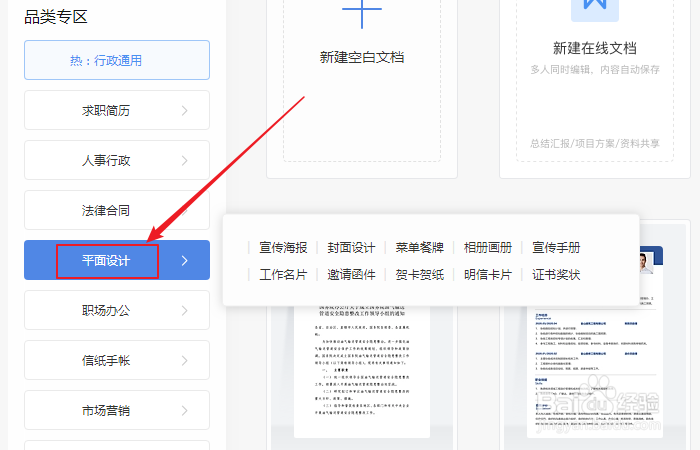The width and height of the screenshot is (700, 450).
Task: Choose 邀请函件 in the submenu
Action: [351, 275]
